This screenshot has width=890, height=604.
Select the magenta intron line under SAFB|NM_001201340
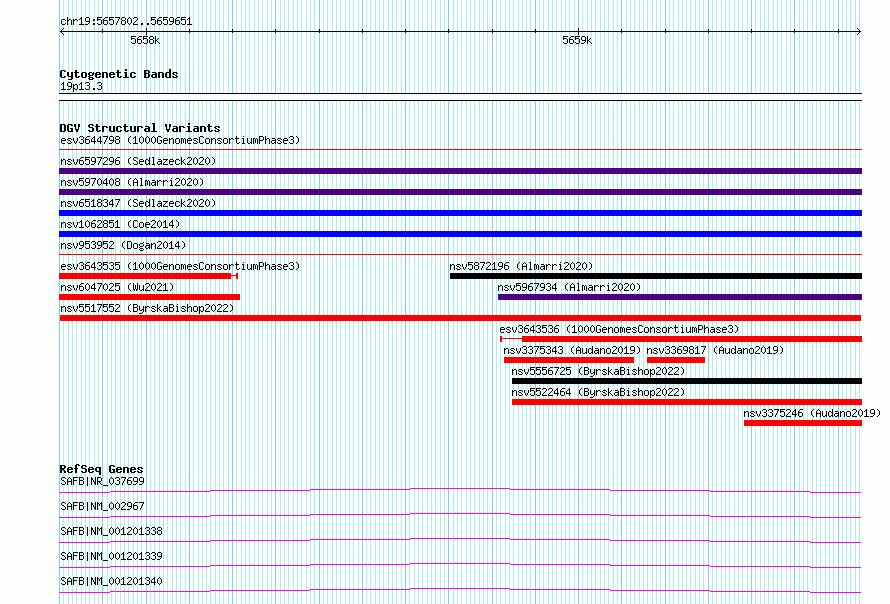[x=460, y=590]
